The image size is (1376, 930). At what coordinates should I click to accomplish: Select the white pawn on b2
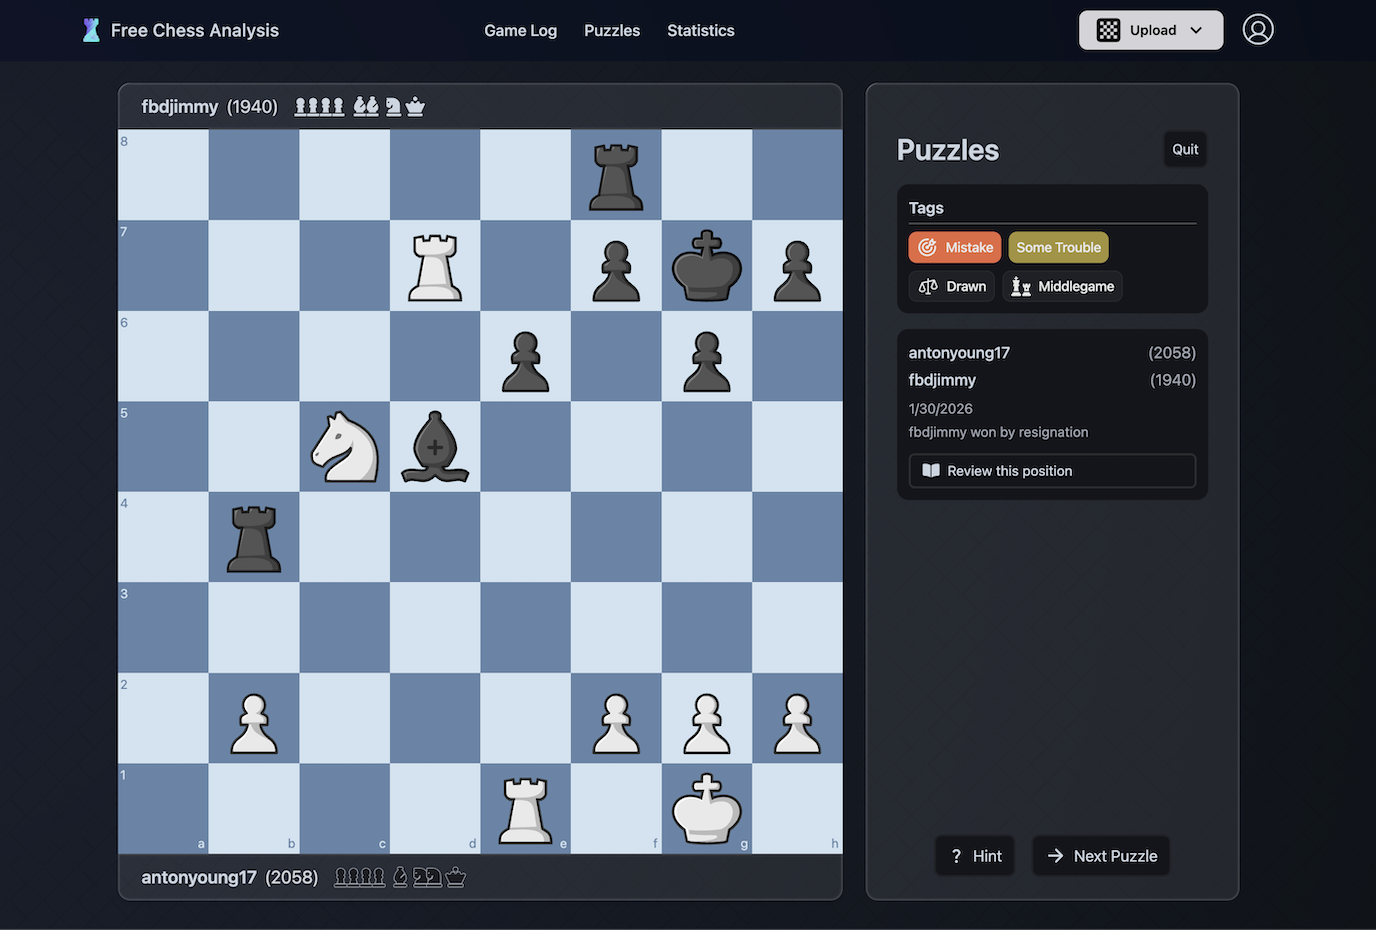pos(254,722)
